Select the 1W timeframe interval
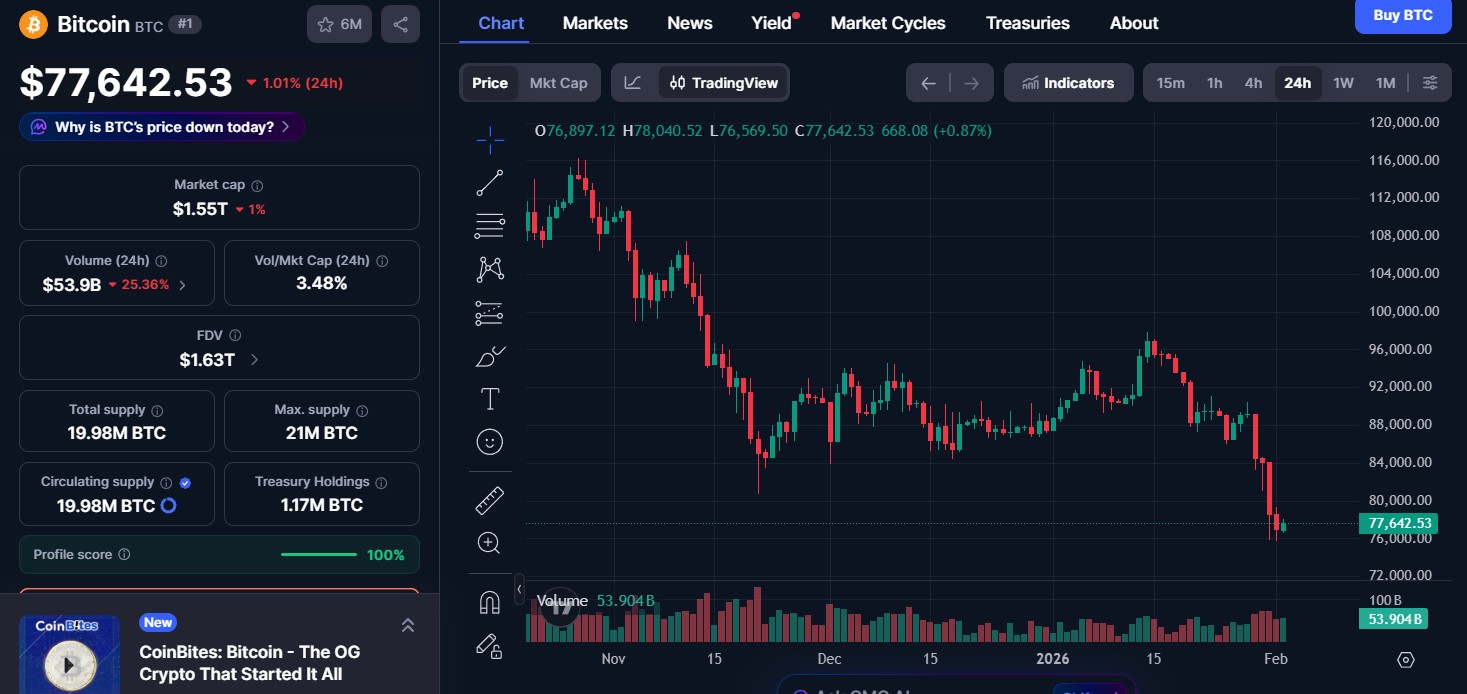This screenshot has width=1467, height=694. 1343,83
